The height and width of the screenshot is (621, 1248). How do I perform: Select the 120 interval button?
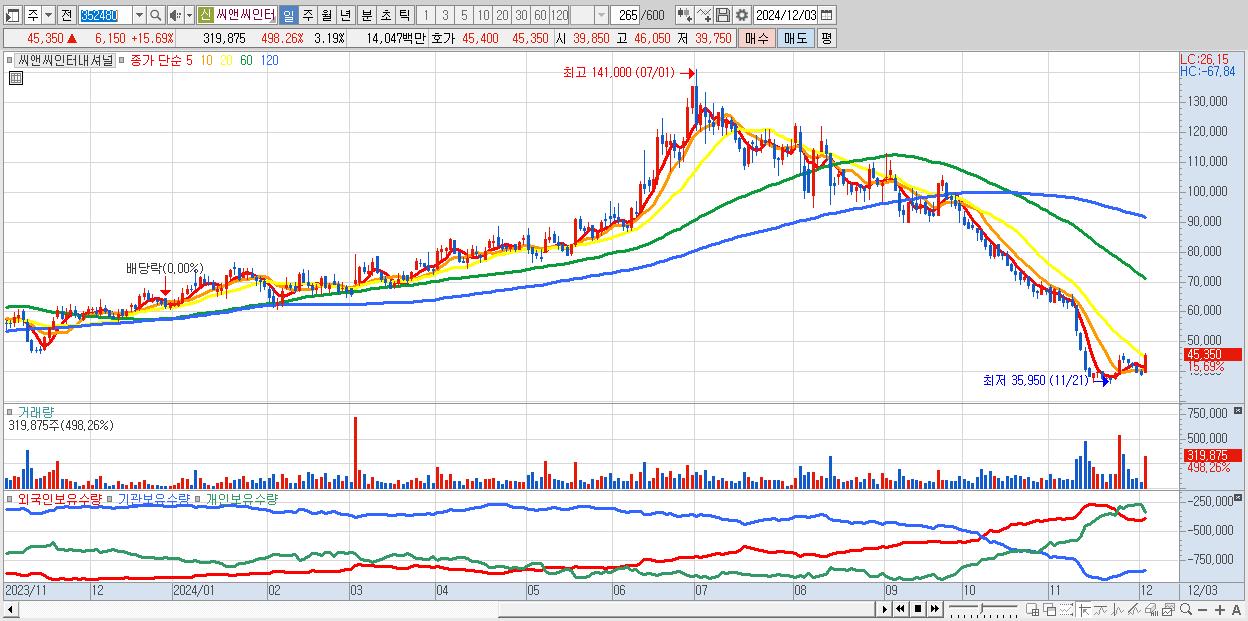coord(559,16)
